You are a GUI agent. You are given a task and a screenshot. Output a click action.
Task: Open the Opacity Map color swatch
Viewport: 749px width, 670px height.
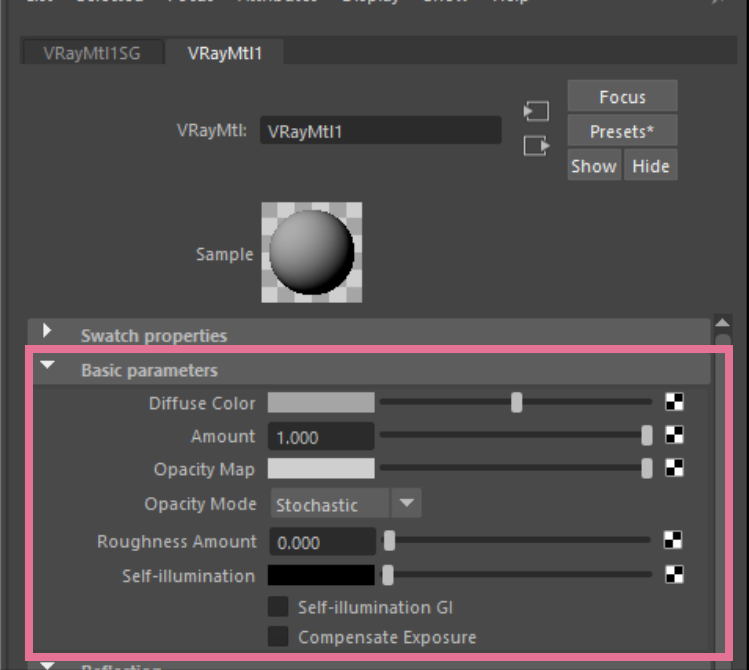[x=321, y=468]
